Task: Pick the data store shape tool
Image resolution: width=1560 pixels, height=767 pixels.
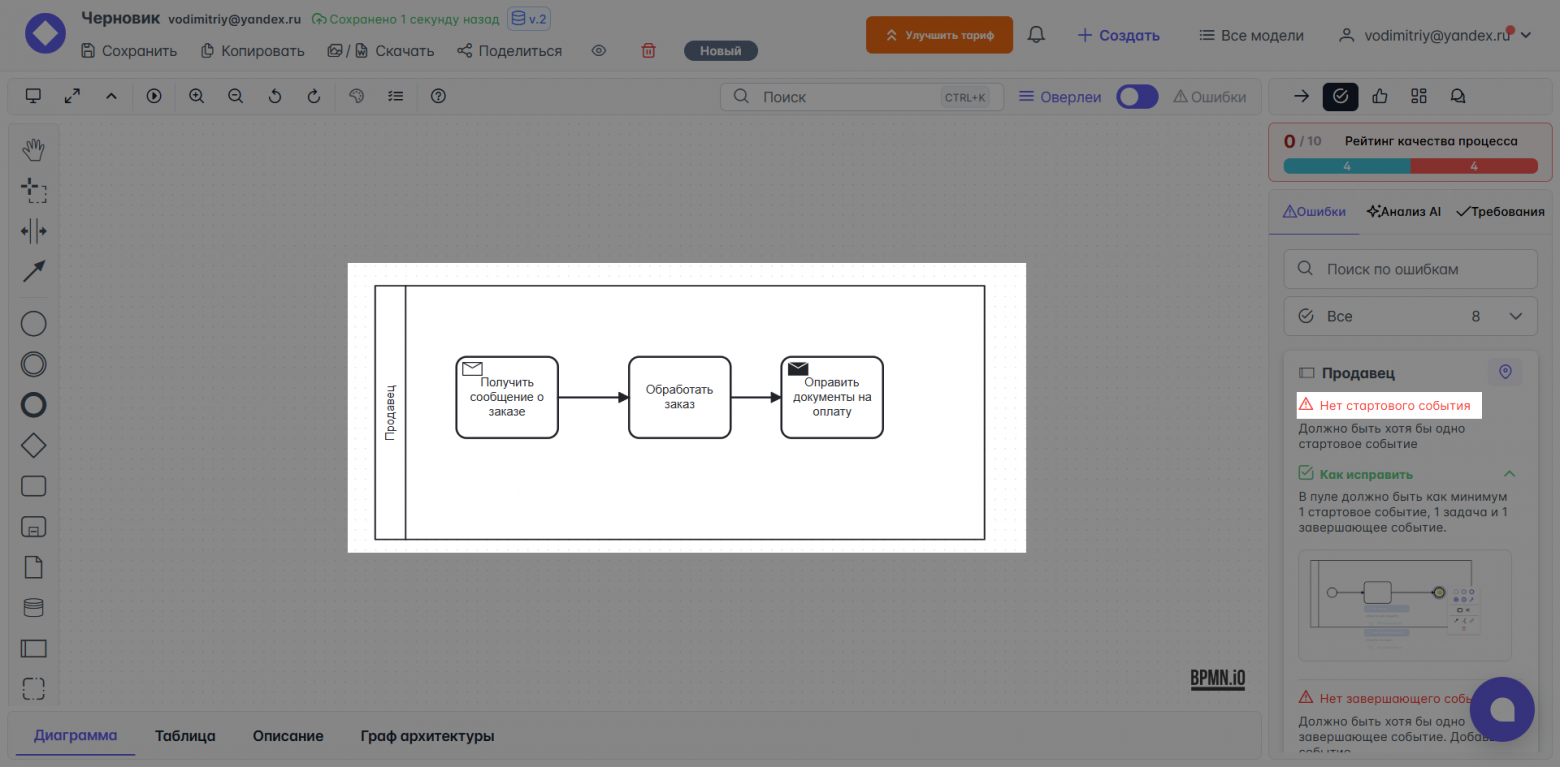Action: [33, 607]
